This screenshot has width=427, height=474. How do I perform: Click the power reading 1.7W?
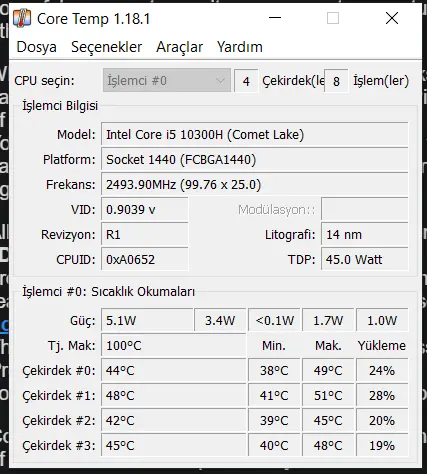coord(328,321)
